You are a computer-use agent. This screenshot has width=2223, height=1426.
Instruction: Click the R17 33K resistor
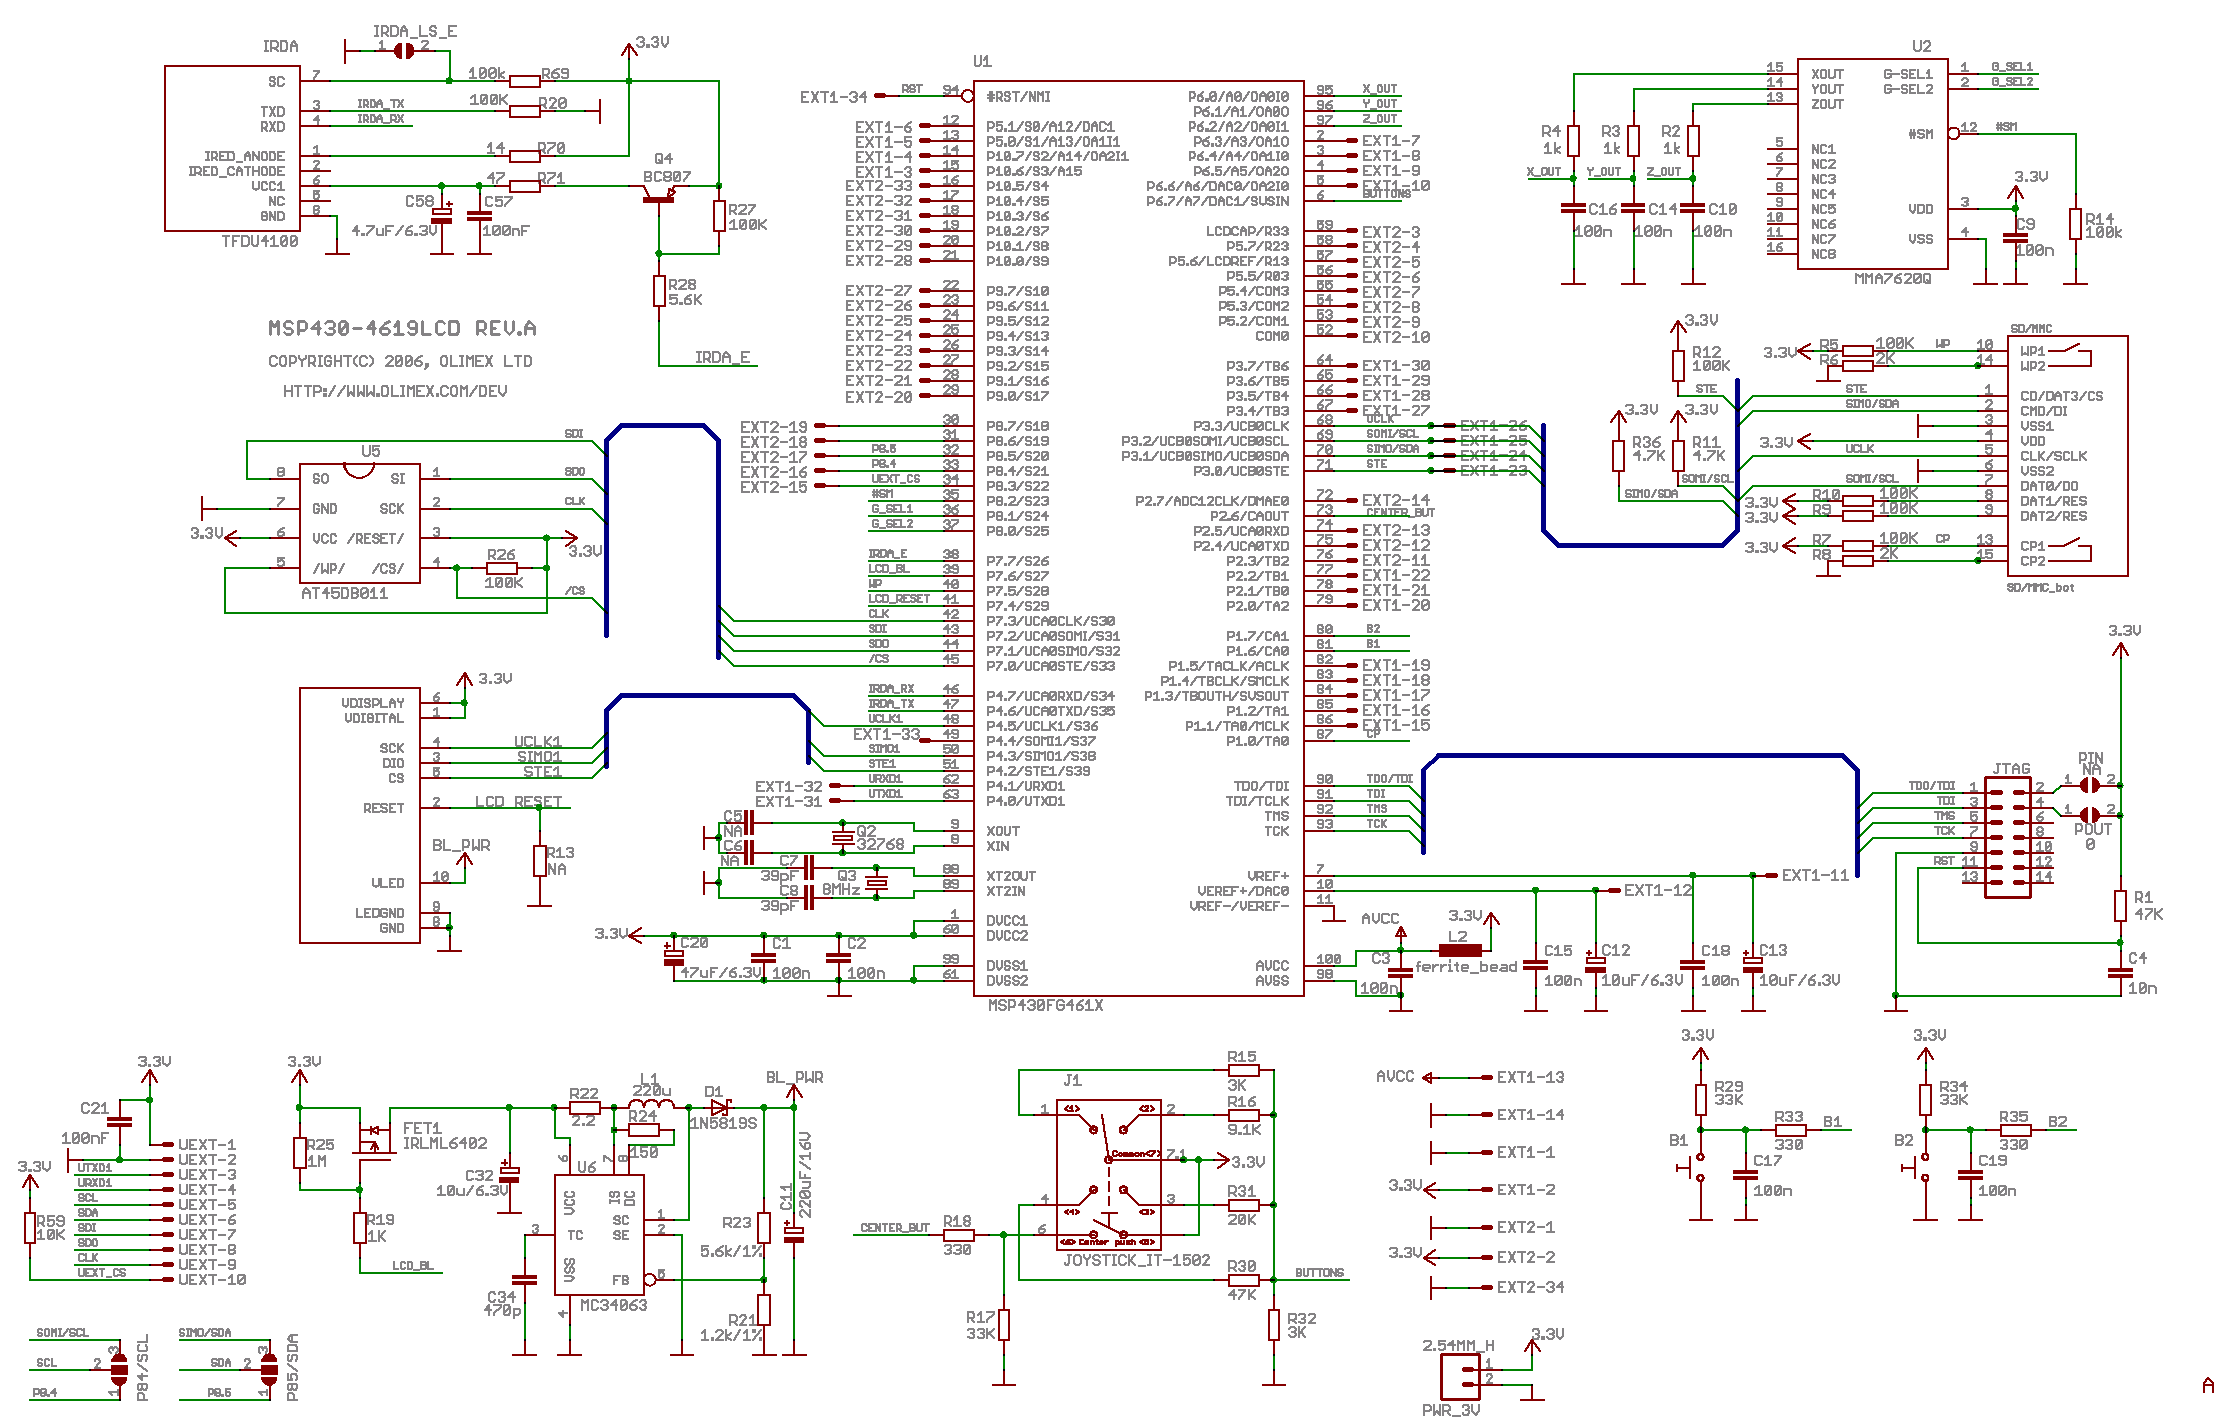1004,1325
